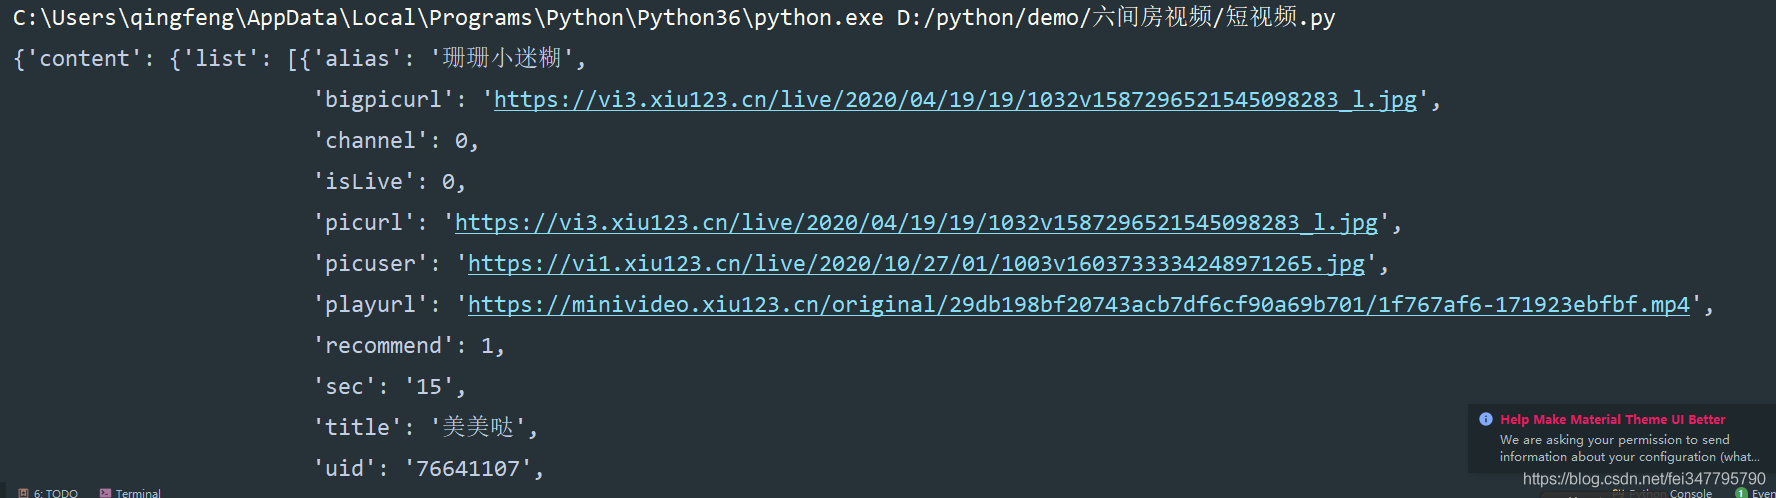Click the 'sec': '15' output line
The height and width of the screenshot is (498, 1776).
tap(390, 387)
